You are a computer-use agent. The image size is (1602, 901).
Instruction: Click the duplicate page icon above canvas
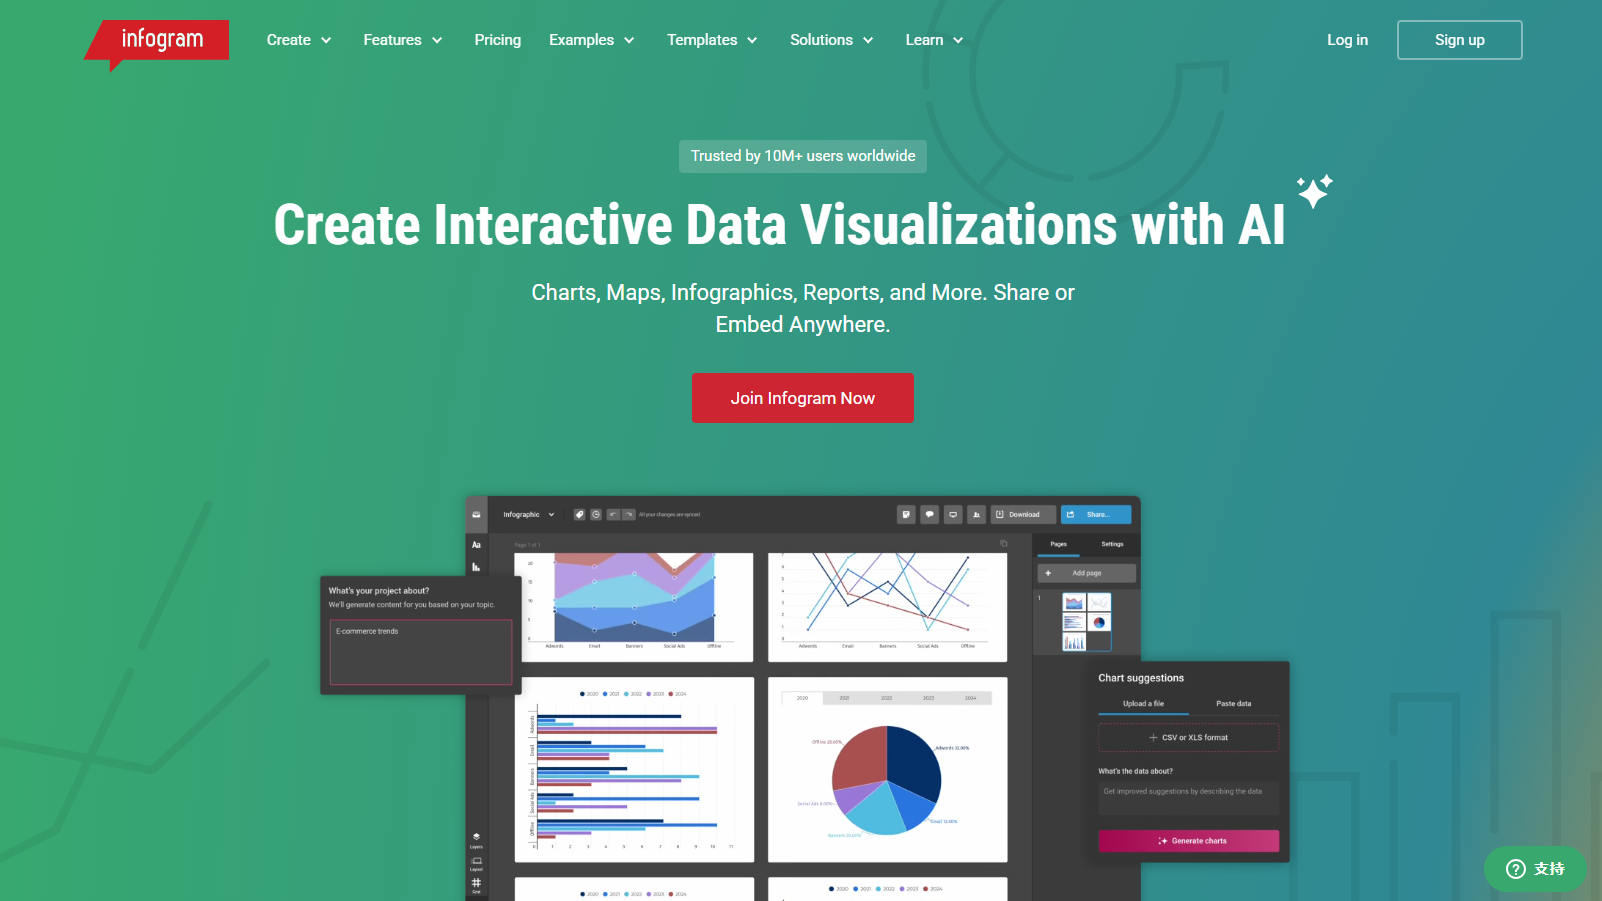[1003, 544]
